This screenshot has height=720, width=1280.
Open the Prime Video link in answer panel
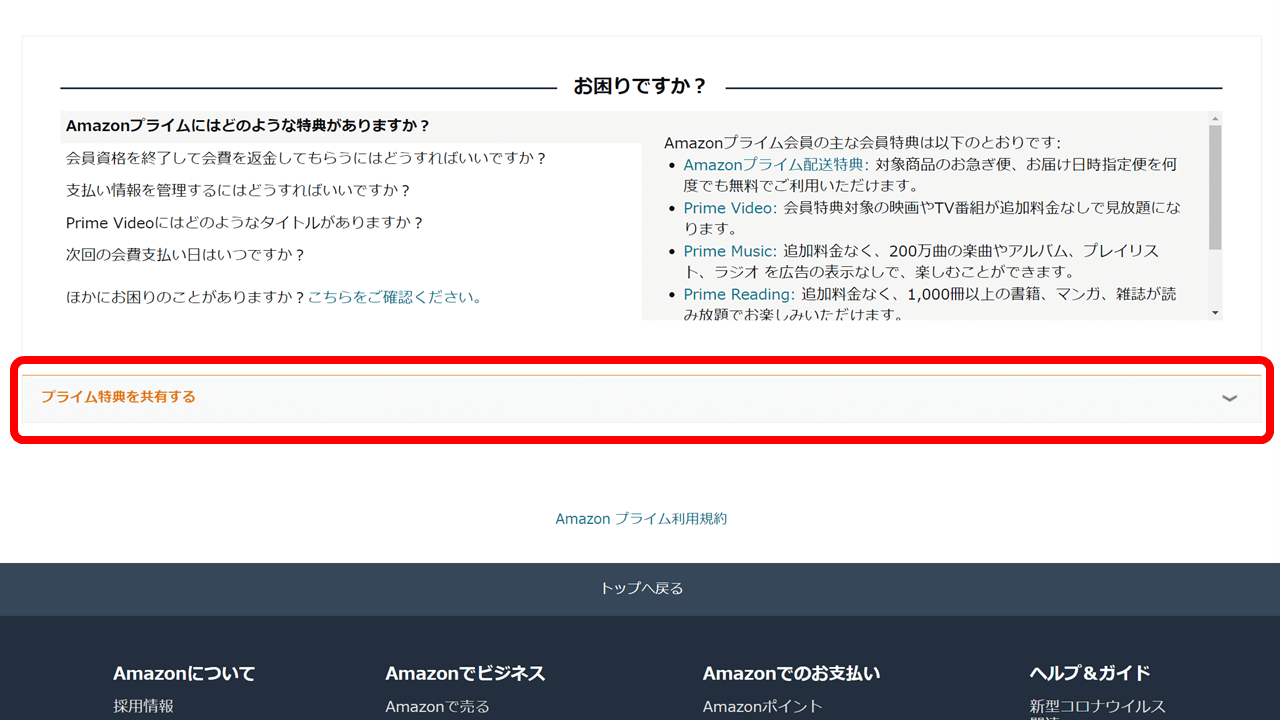pyautogui.click(x=728, y=208)
